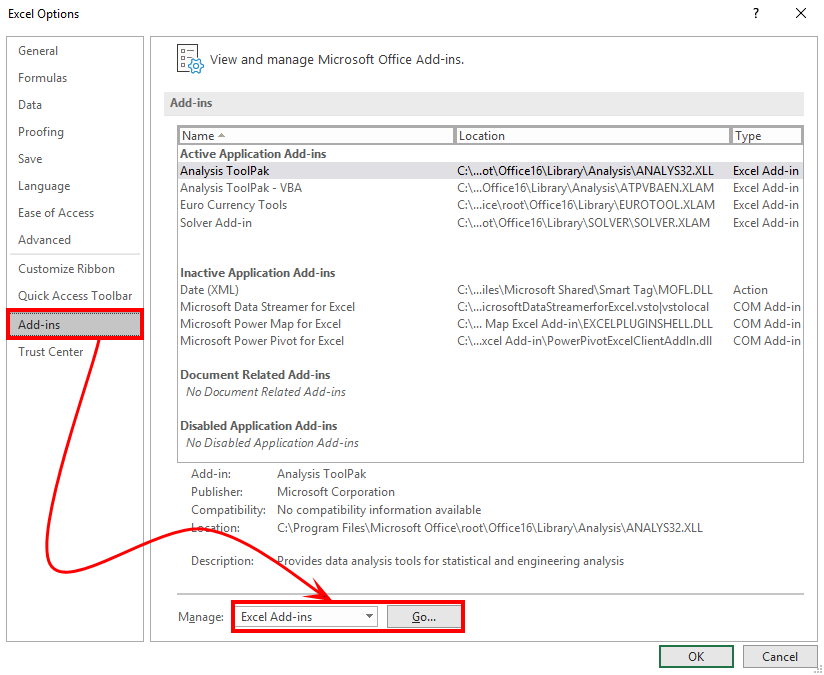Select Microsoft Power Pivot for Excel
Viewport: 824px width, 675px height.
[x=262, y=341]
